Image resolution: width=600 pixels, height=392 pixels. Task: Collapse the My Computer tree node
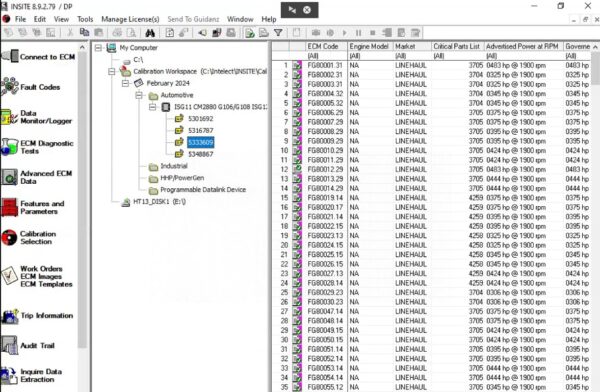click(98, 48)
